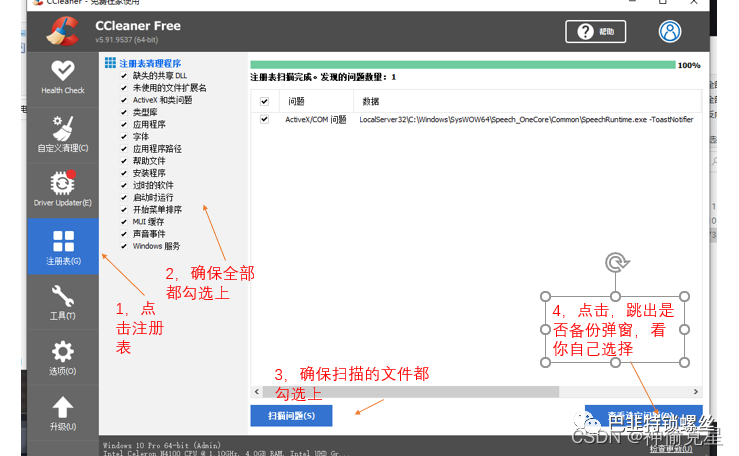Click the green scan progress bar
This screenshot has width=739, height=456.
click(x=463, y=65)
